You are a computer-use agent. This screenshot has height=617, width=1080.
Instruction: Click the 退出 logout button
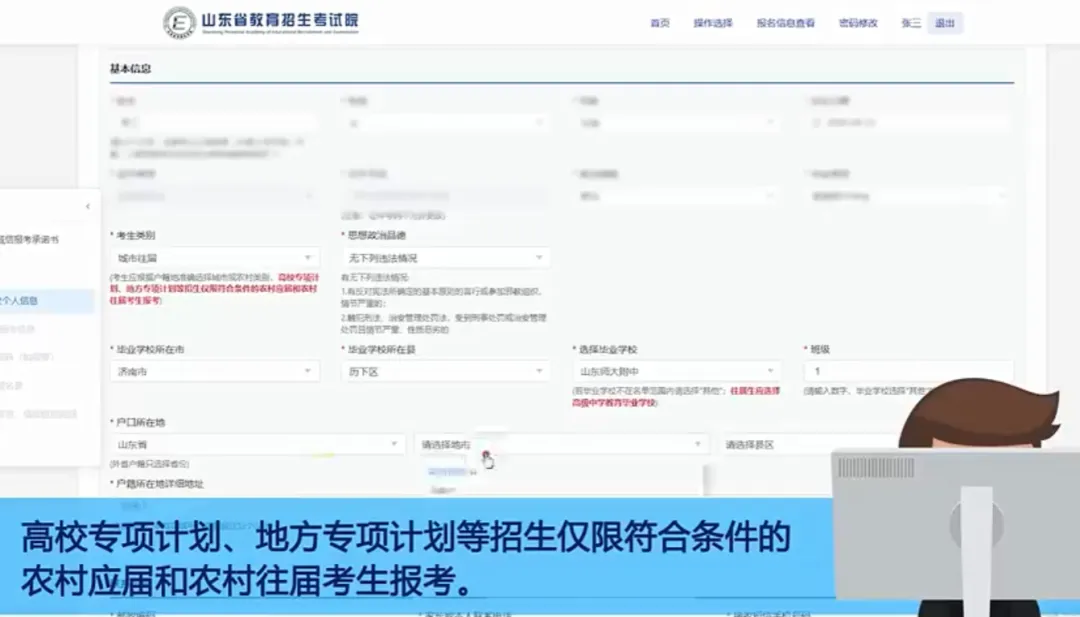945,23
